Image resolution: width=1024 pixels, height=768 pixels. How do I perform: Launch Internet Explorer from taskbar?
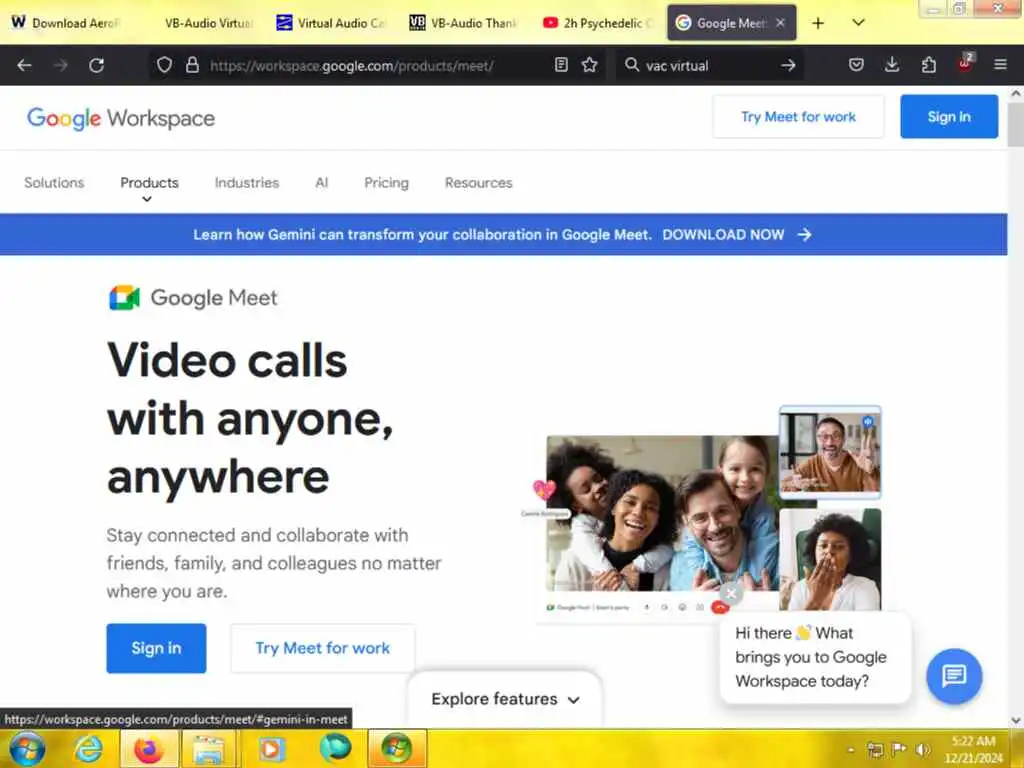tap(89, 749)
